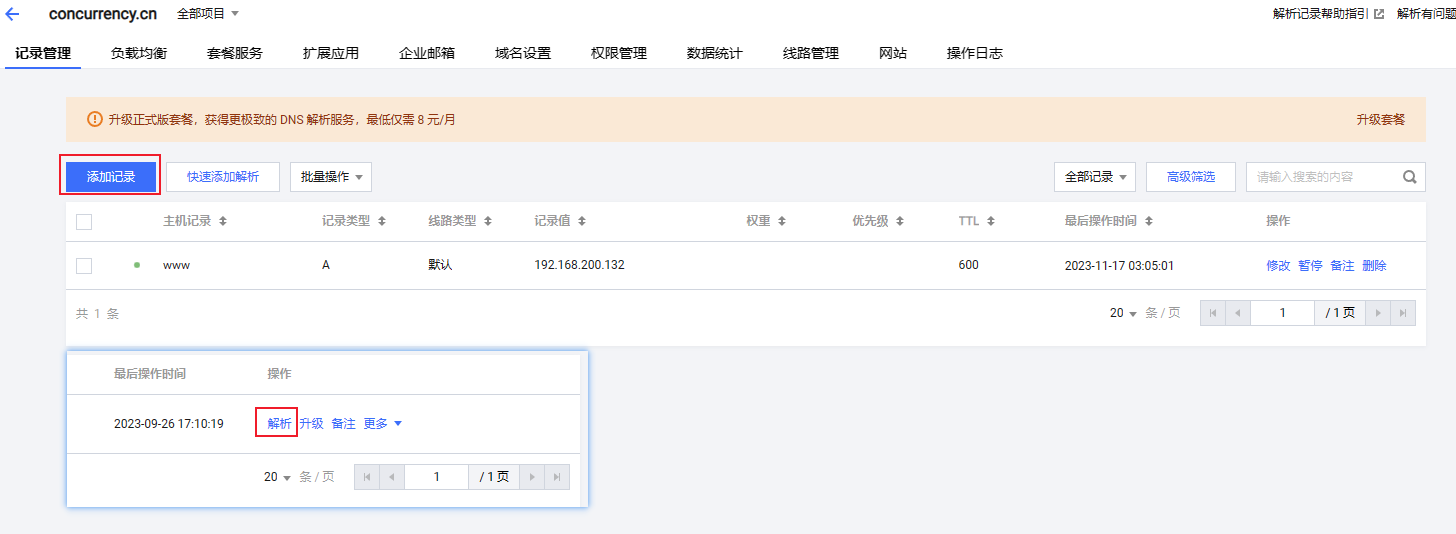Viewport: 1456px width, 534px height.
Task: Click the back arrow beside concurrency.cn
Action: pos(13,14)
